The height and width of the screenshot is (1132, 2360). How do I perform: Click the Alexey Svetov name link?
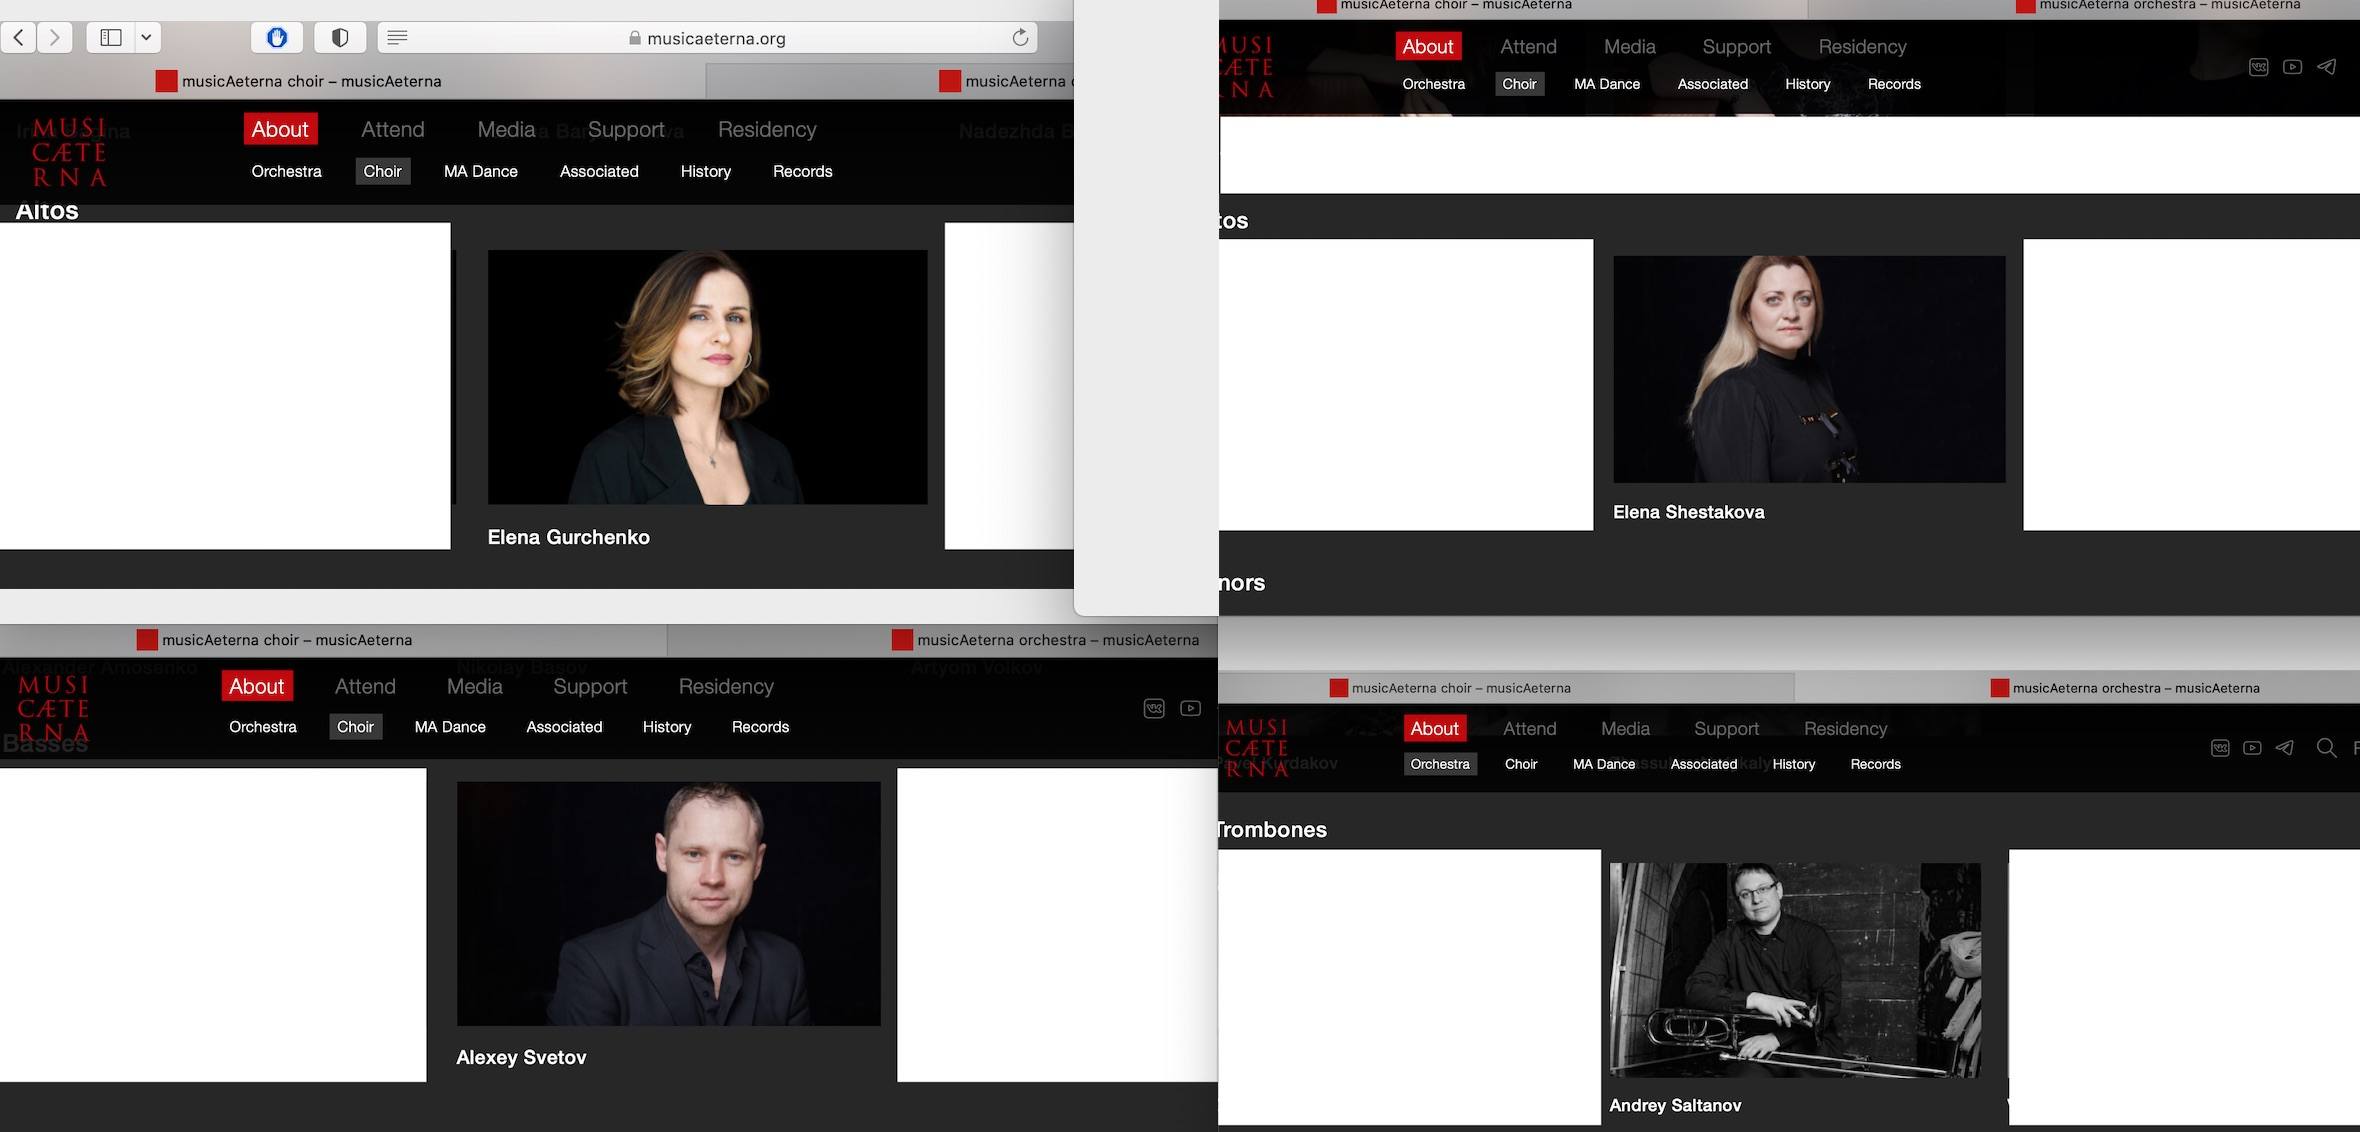(x=521, y=1057)
